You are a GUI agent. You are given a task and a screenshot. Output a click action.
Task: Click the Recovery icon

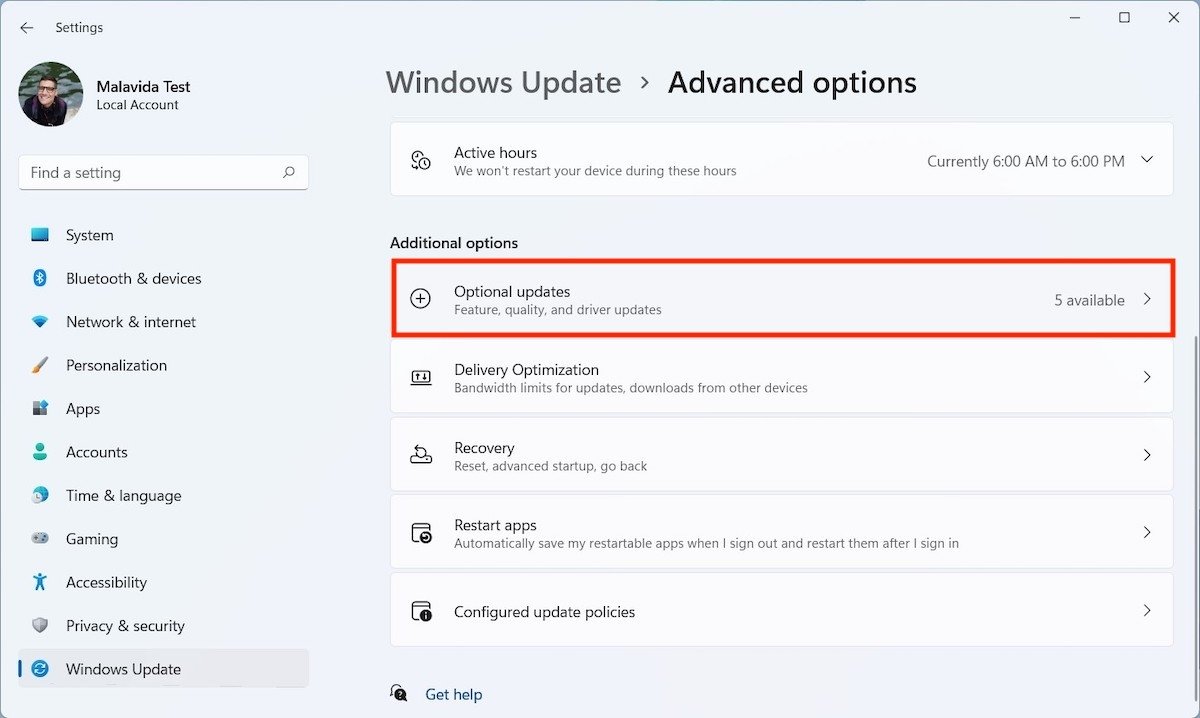coord(421,455)
